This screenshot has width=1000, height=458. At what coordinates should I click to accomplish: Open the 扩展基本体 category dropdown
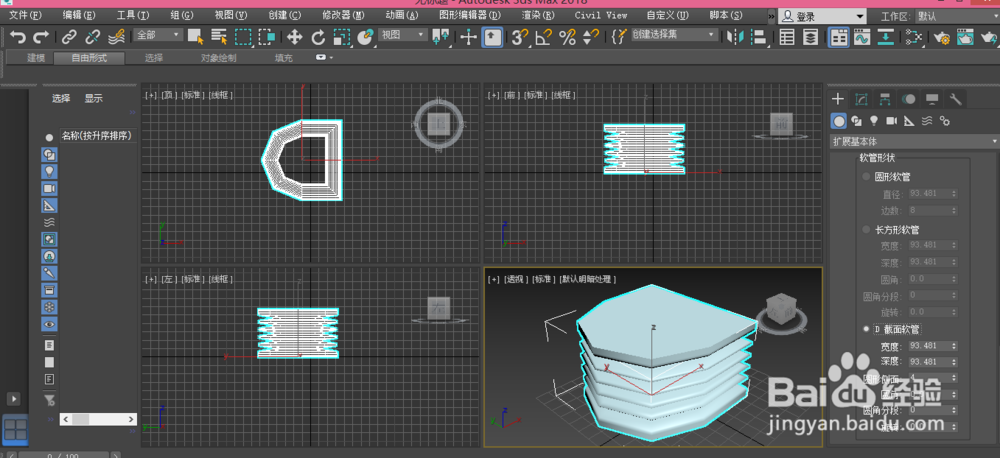click(x=914, y=141)
